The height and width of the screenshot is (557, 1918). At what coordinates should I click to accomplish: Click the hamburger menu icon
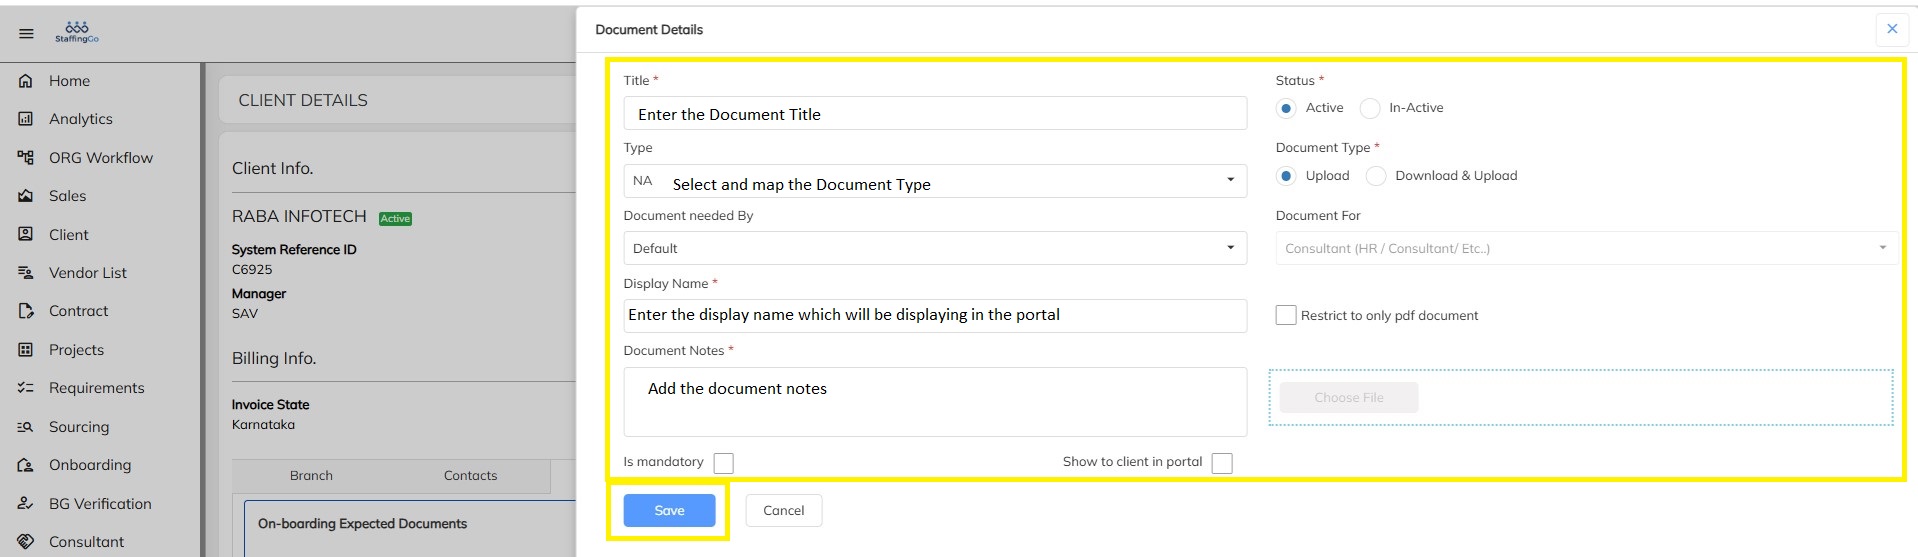tap(26, 34)
